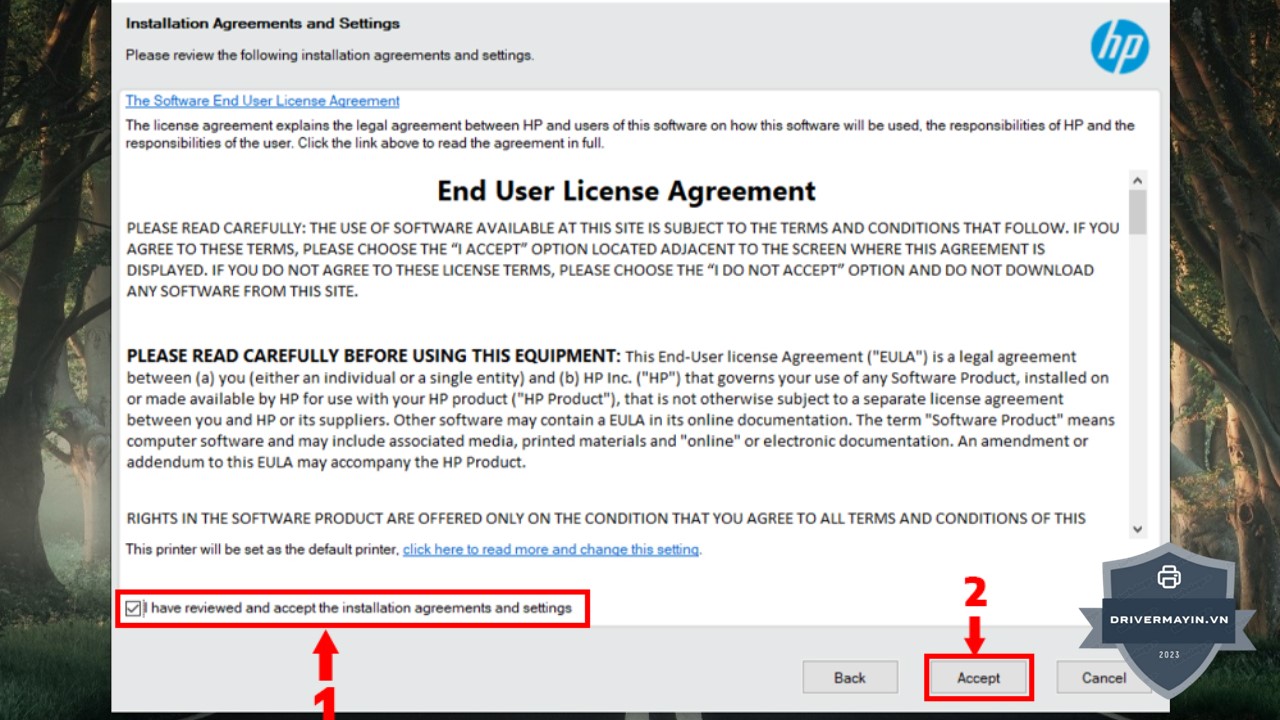
Task: Click the license scrollbar thumb
Action: point(1138,212)
